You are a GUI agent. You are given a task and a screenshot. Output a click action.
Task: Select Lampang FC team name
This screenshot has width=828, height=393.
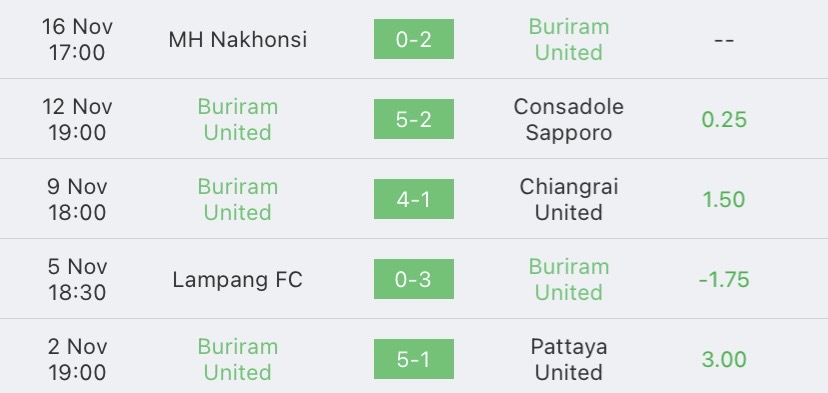[238, 279]
